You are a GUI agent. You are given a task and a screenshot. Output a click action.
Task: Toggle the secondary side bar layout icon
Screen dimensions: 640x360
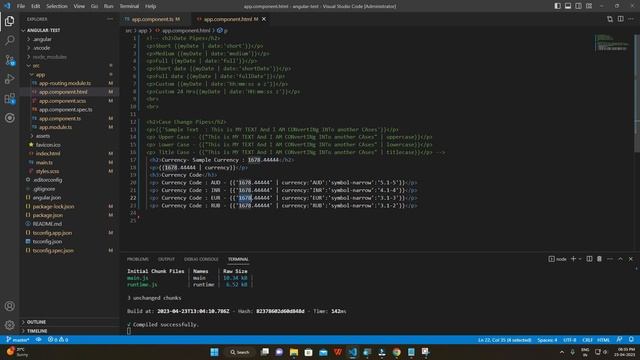tap(578, 6)
